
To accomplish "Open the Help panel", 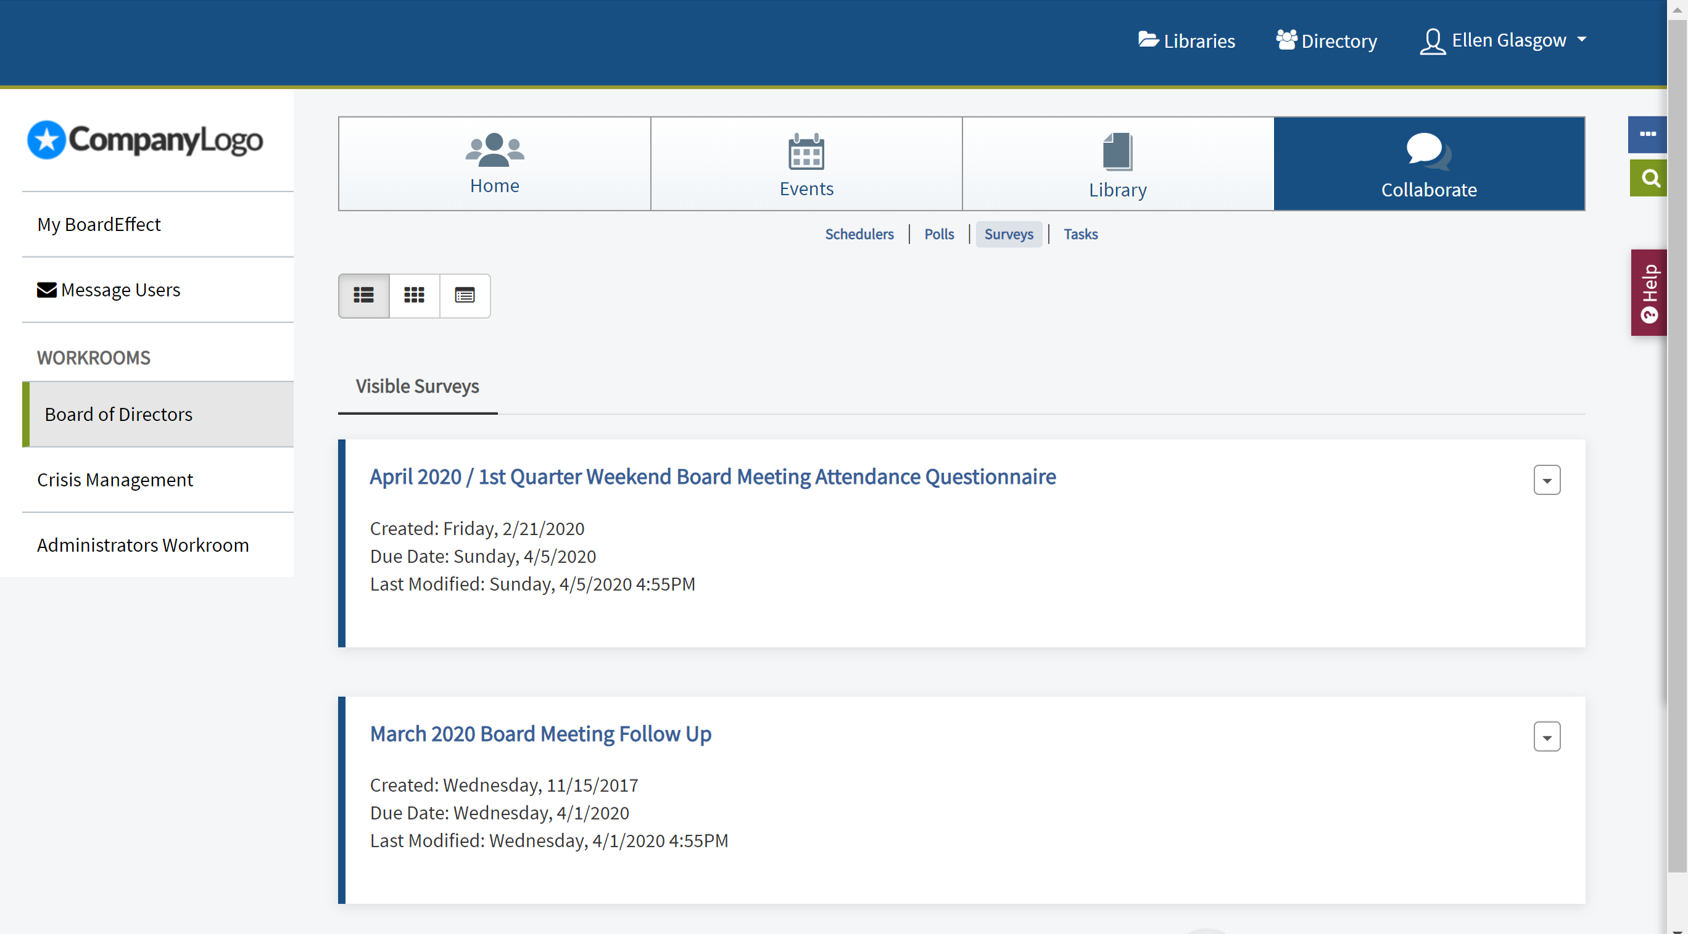I will tap(1648, 292).
